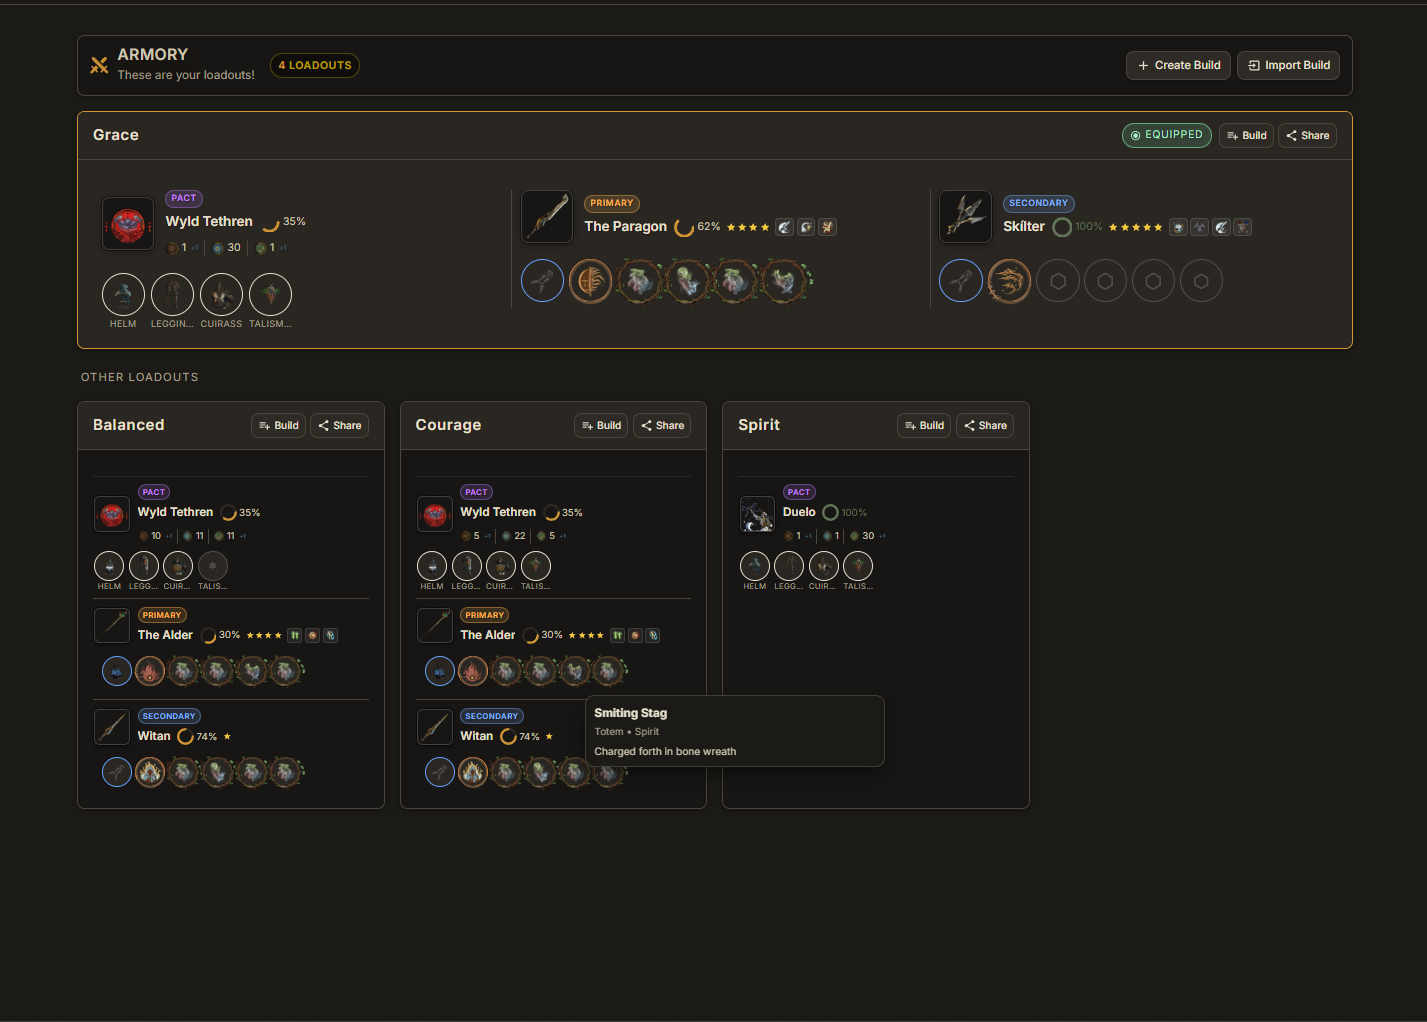Share the Grace loadout
This screenshot has width=1427, height=1022.
1307,135
